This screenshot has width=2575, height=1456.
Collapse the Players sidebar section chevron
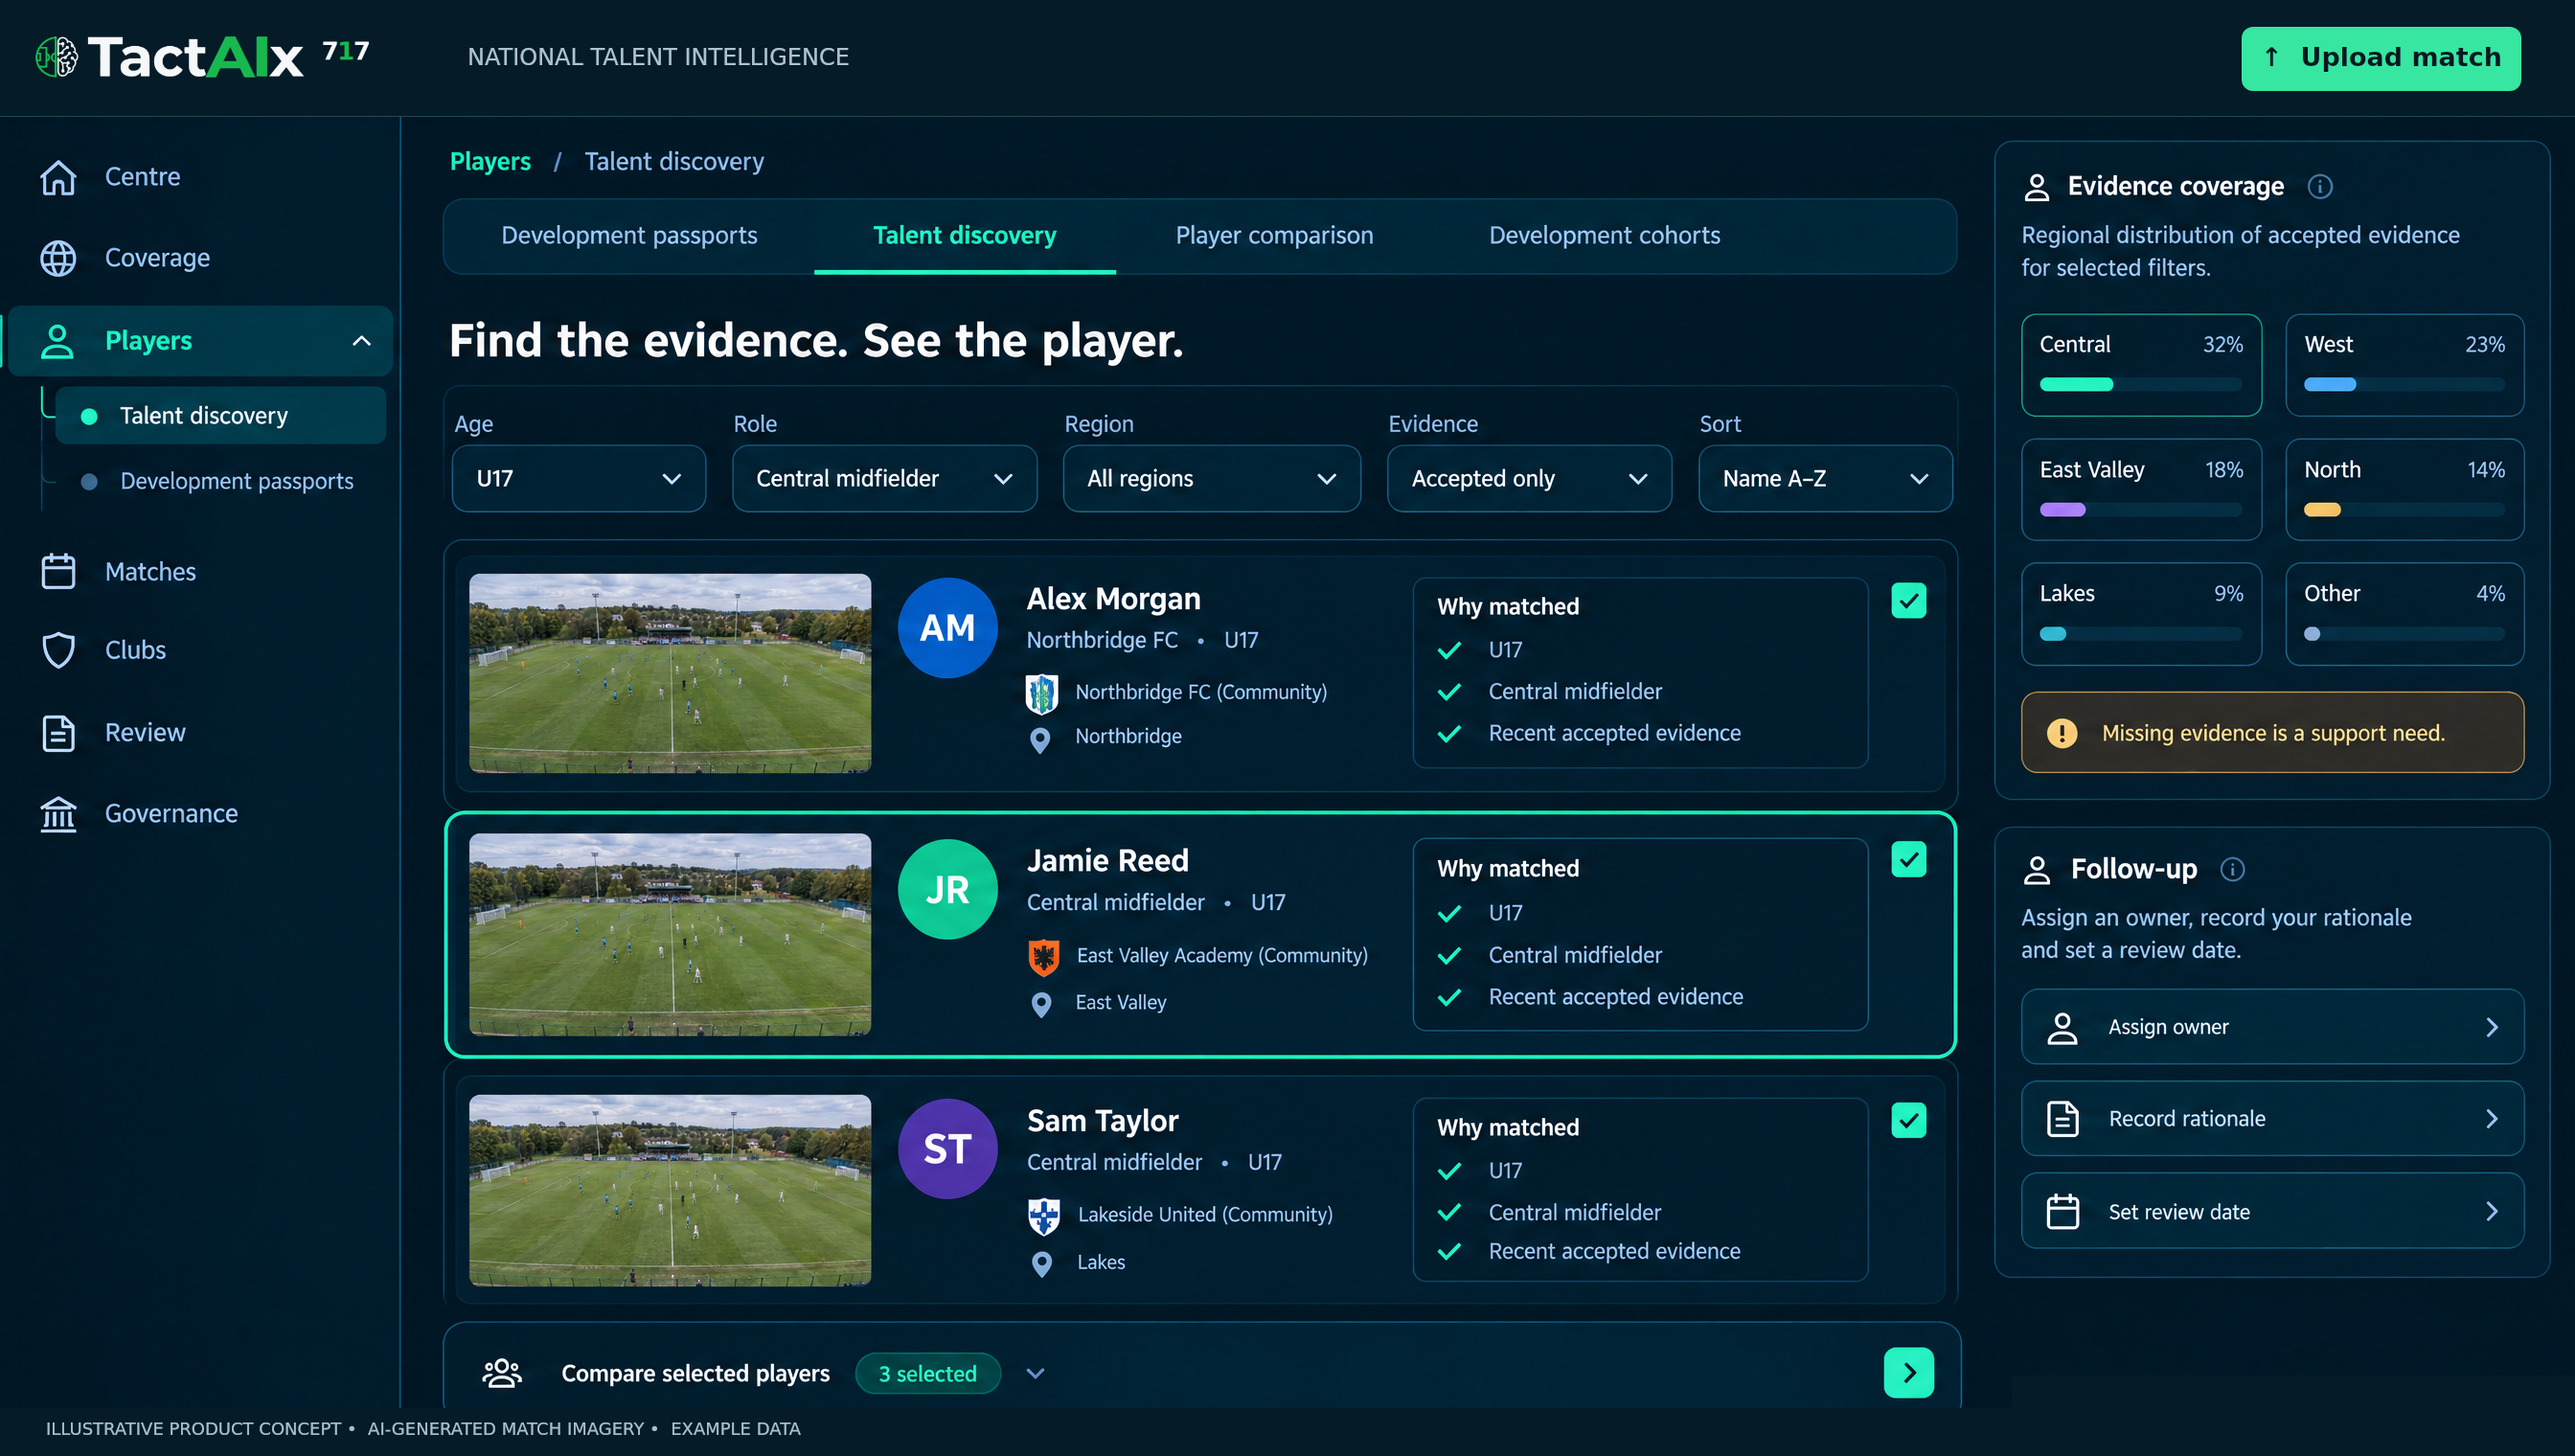[361, 341]
